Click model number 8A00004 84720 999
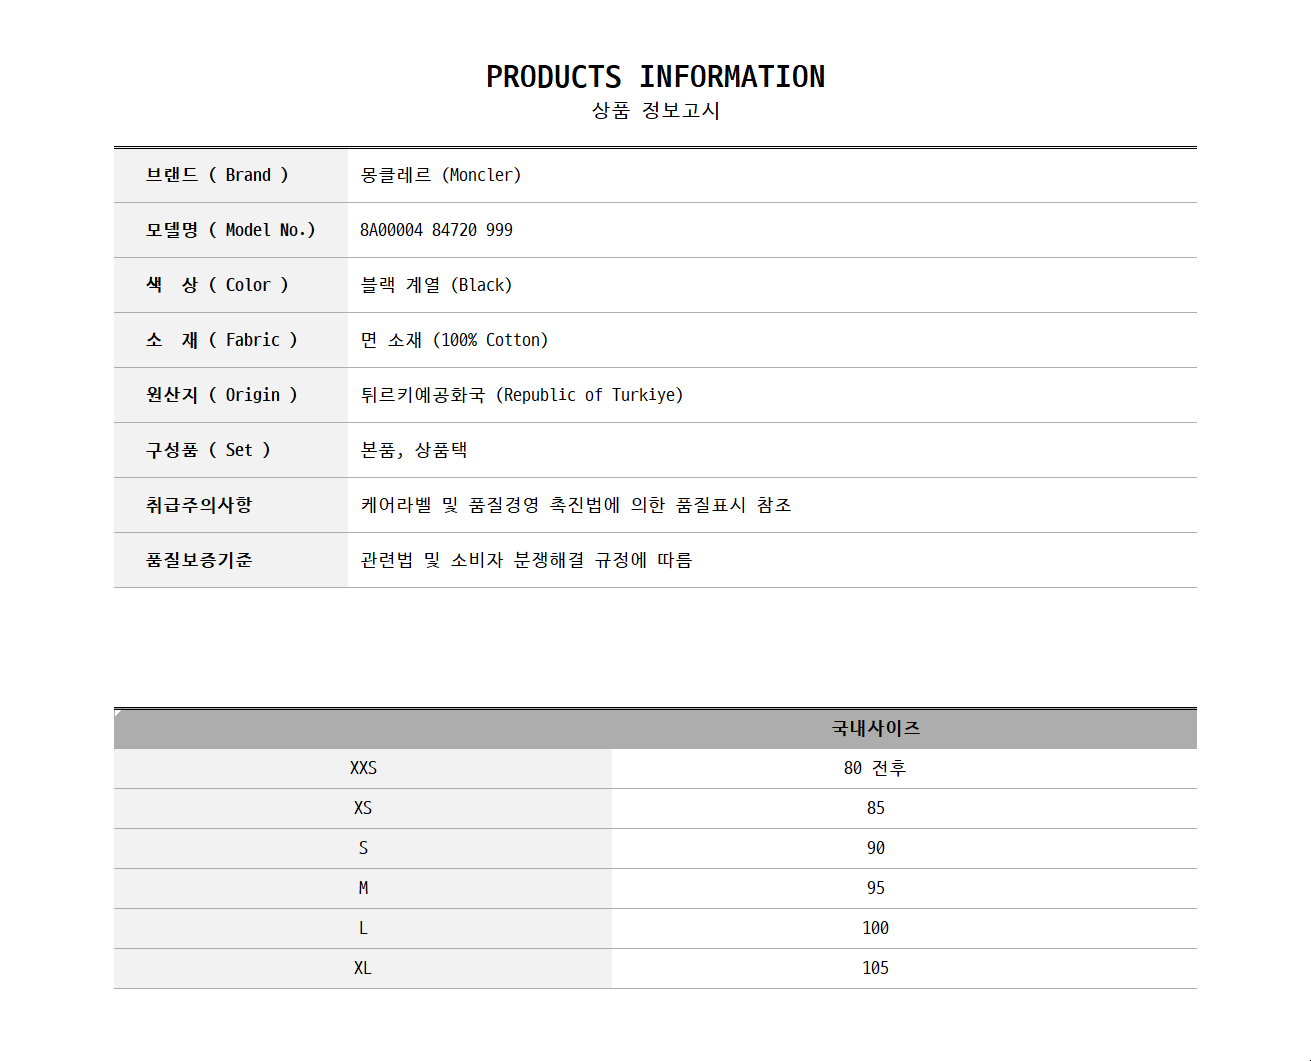 pos(436,230)
